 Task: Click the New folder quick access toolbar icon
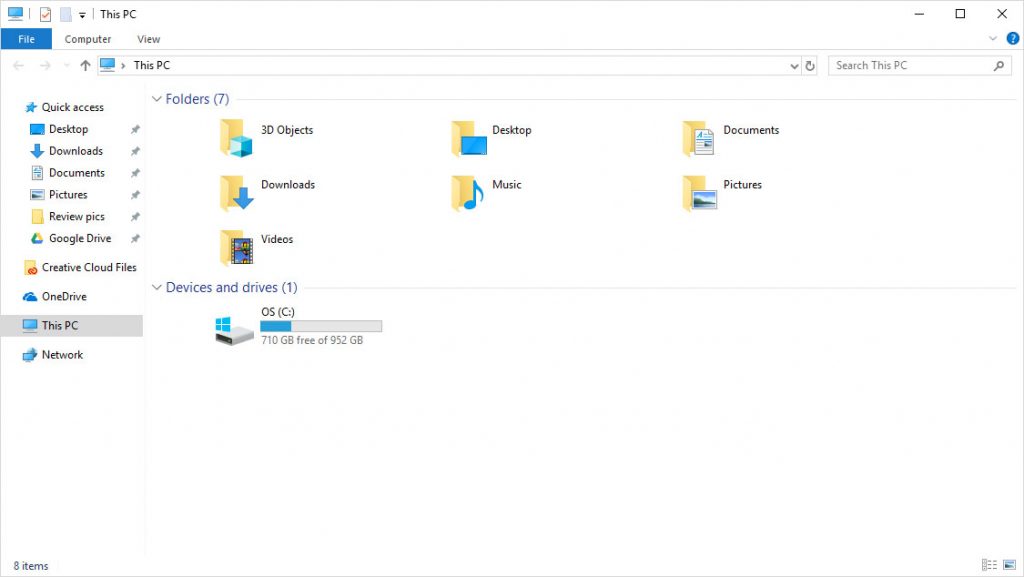[65, 14]
